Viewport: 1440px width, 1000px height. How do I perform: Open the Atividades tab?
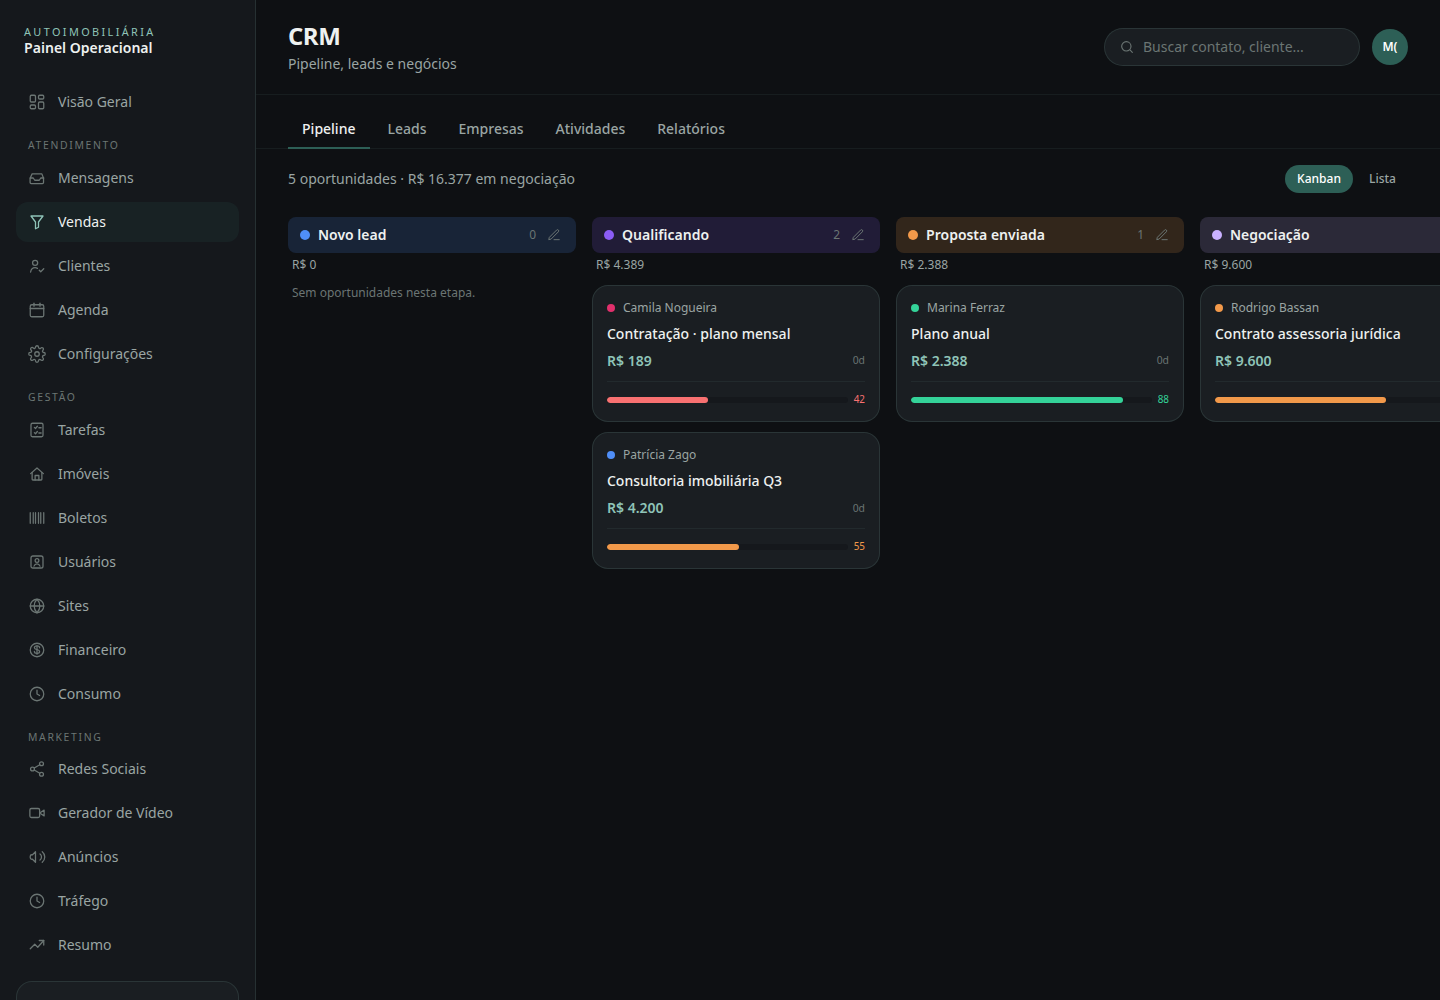(x=590, y=129)
